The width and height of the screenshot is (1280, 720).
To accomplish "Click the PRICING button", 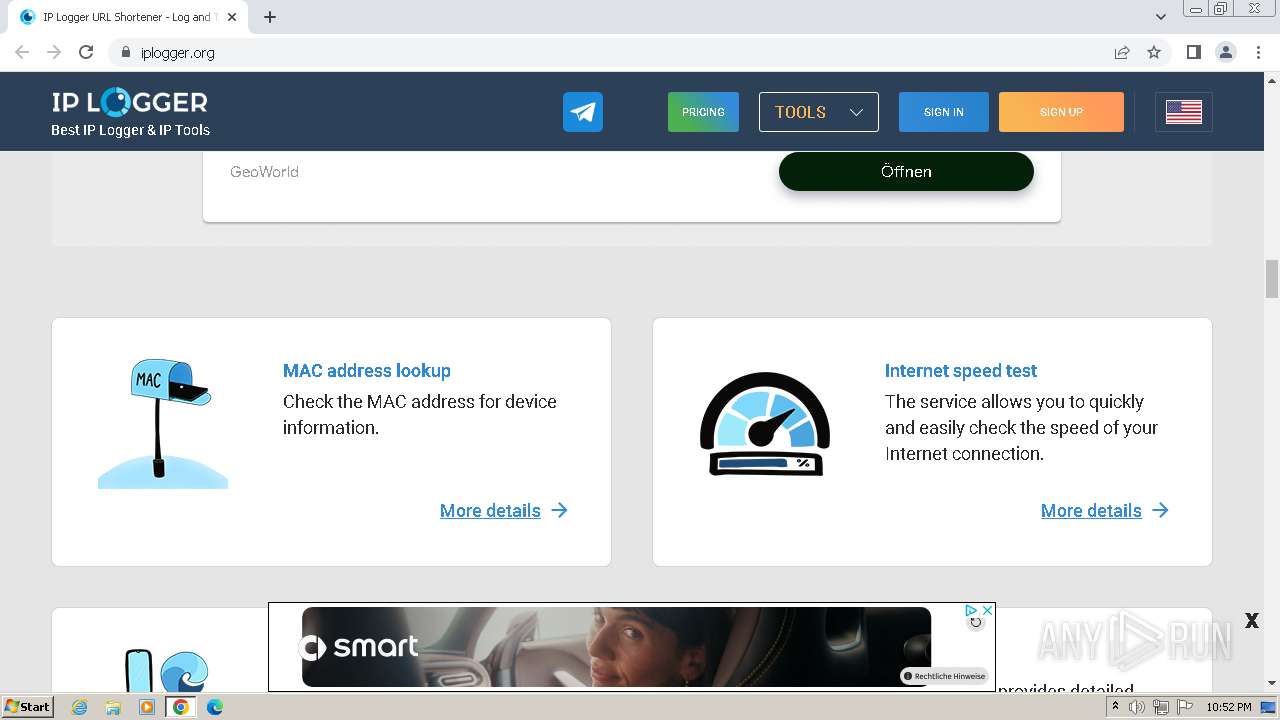I will [703, 112].
